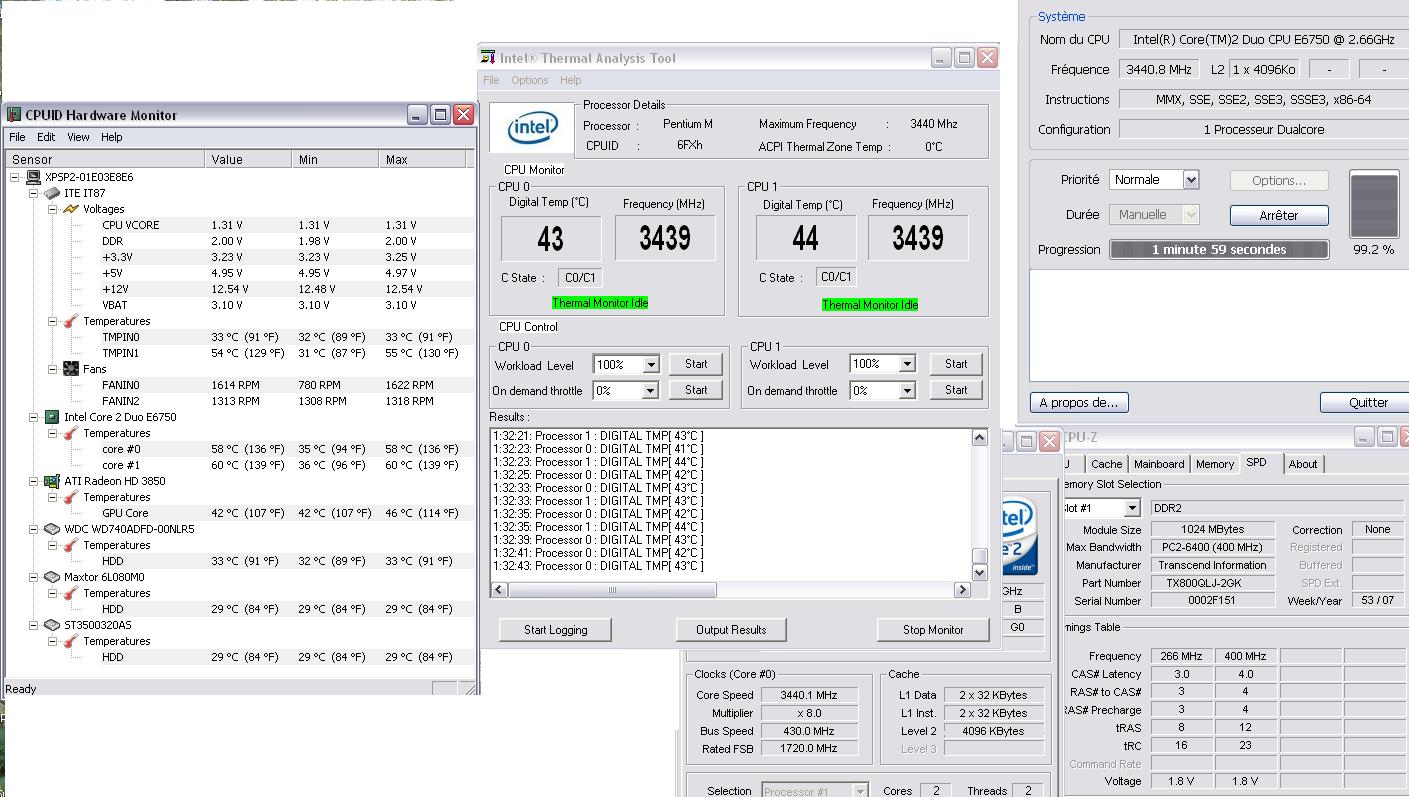The height and width of the screenshot is (797, 1409).
Task: Click the Intel logo in Thermal Analysis Tool
Action: [532, 128]
